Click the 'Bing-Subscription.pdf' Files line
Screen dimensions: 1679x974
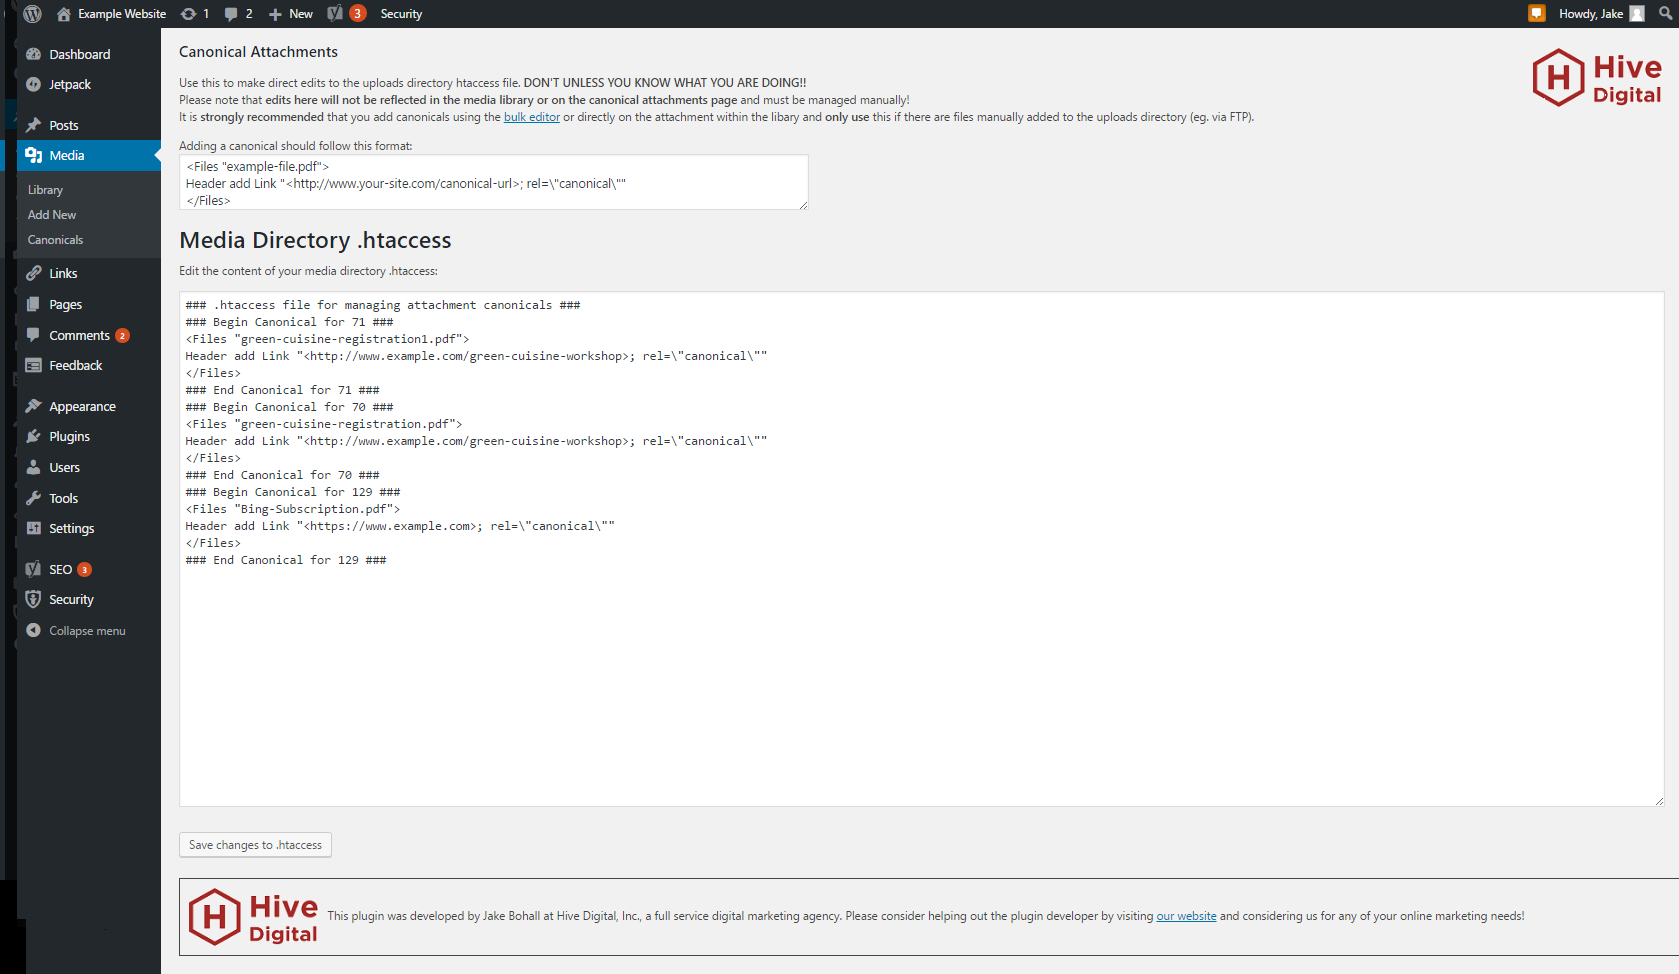coord(292,509)
